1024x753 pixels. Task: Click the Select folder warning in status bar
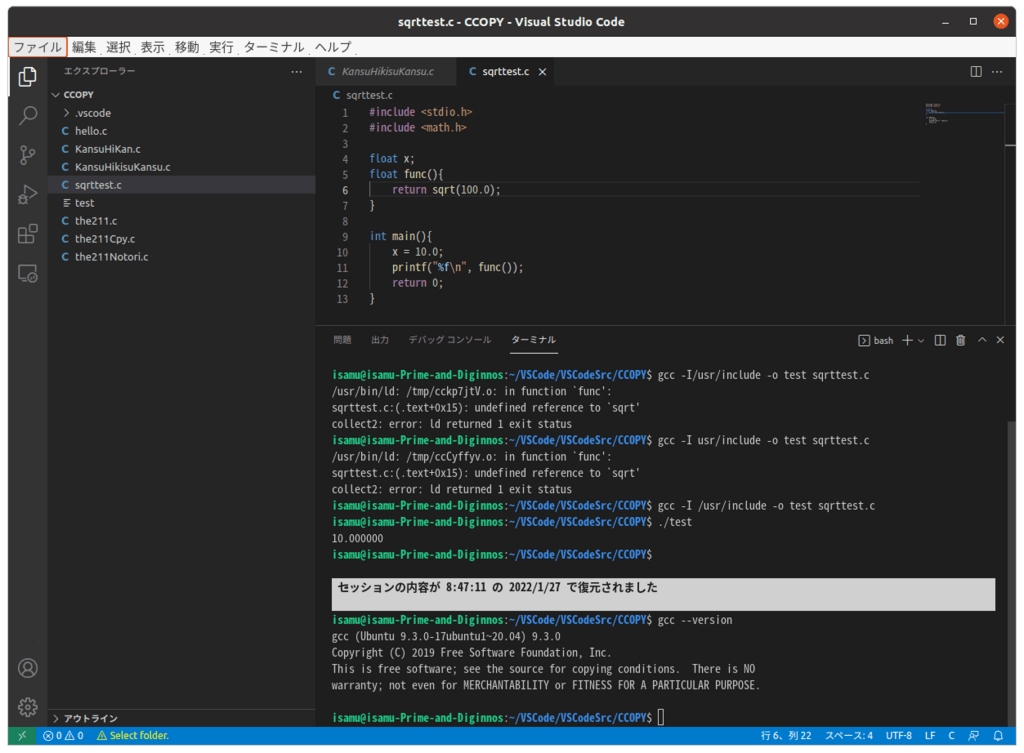click(x=133, y=735)
